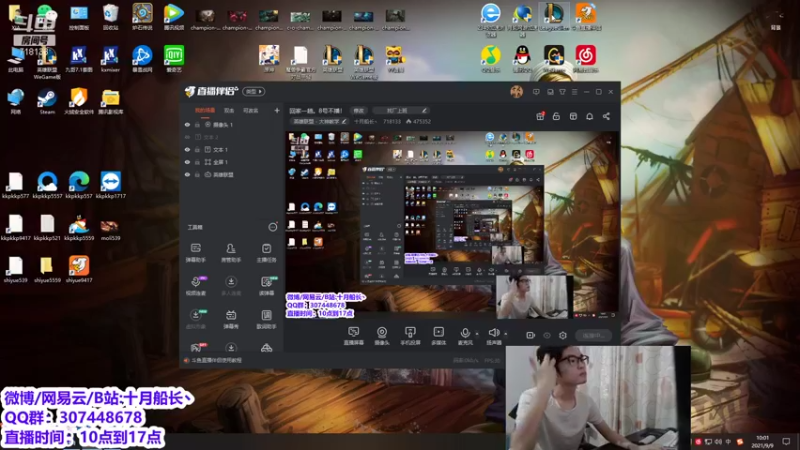The image size is (800, 450).
Task: Add a 多媒体 media source
Action: click(x=438, y=336)
